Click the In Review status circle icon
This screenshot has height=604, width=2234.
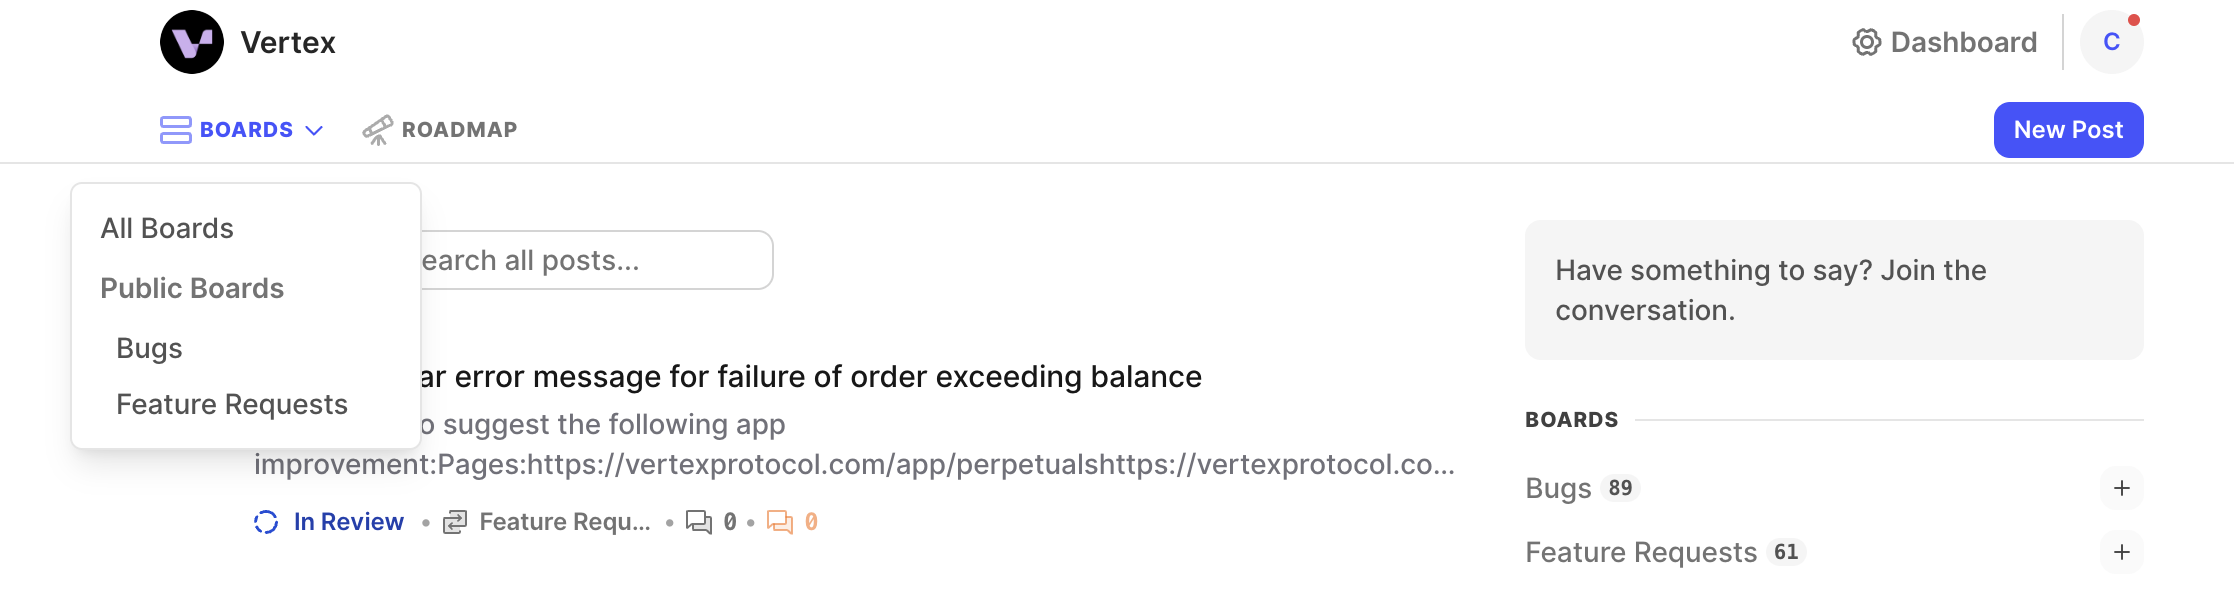266,522
